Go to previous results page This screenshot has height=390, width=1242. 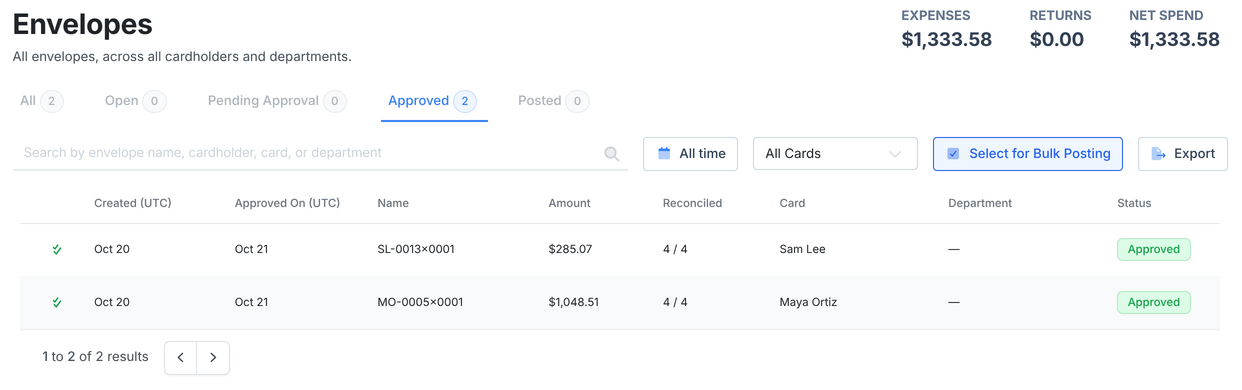pyautogui.click(x=181, y=357)
